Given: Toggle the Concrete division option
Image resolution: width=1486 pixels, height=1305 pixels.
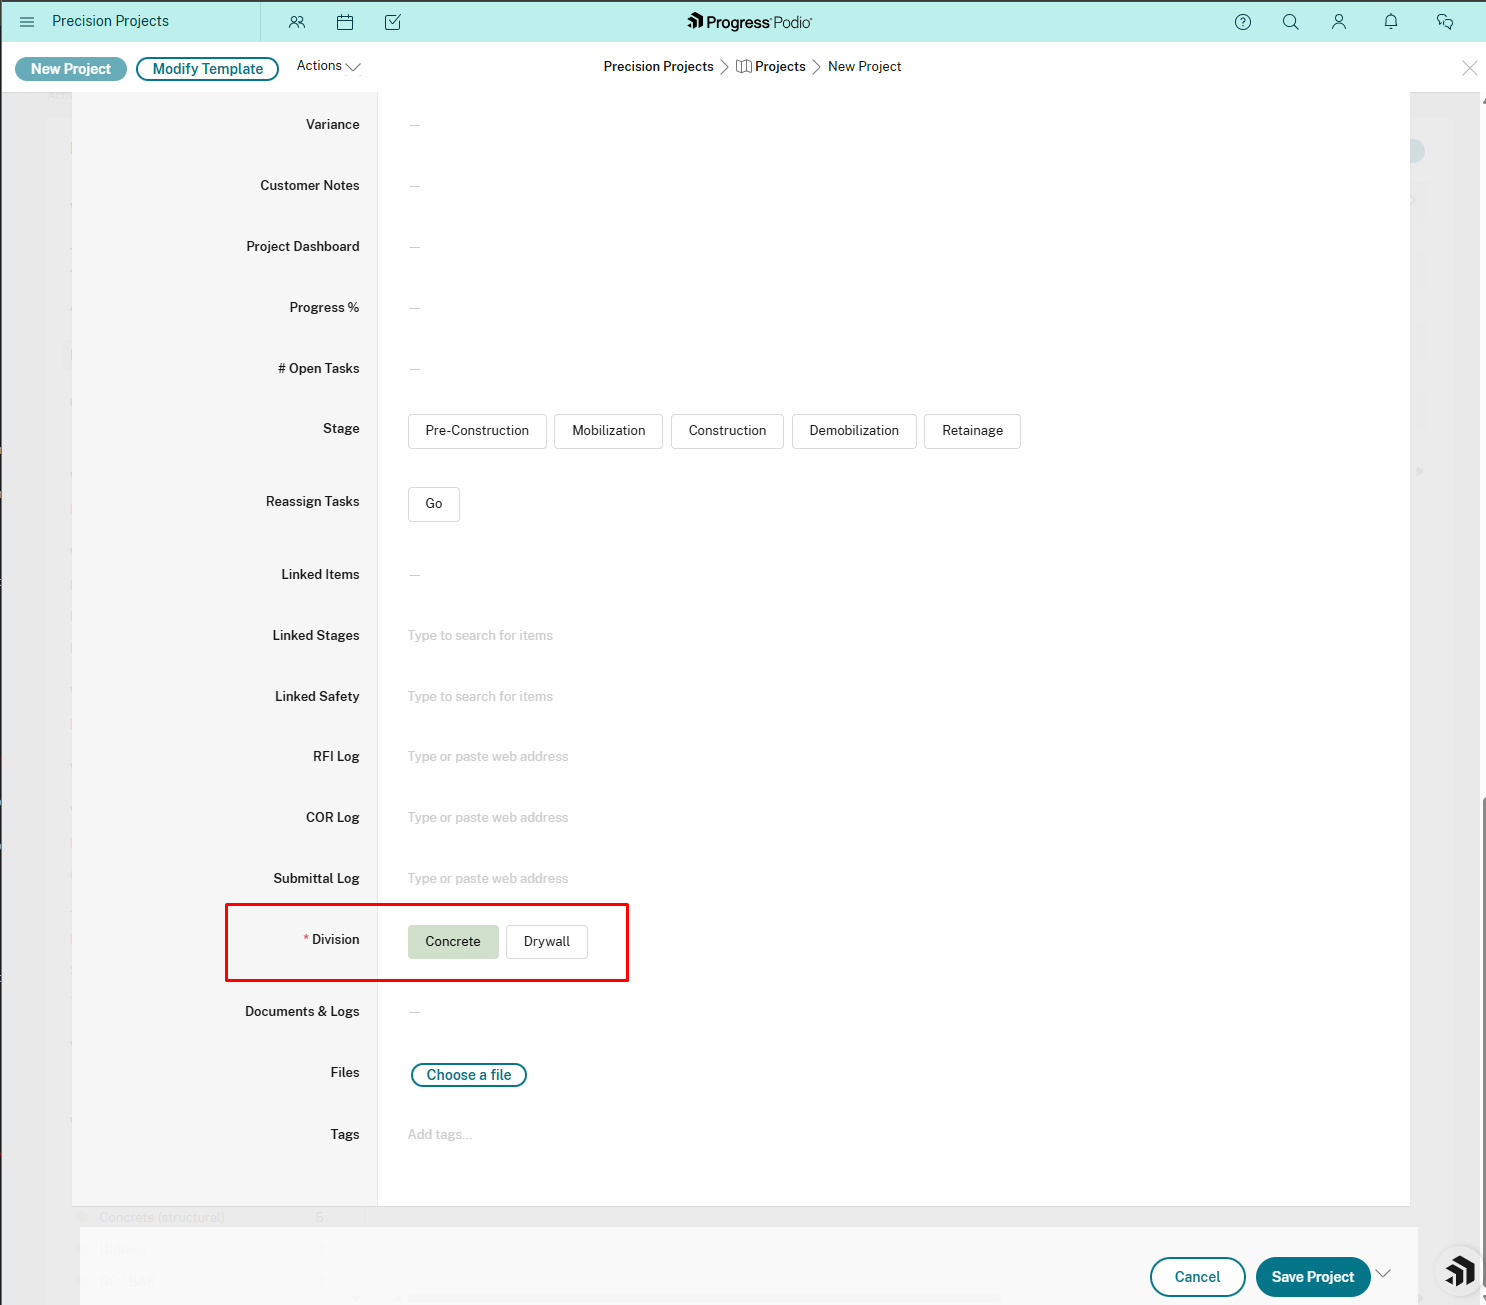Looking at the screenshot, I should [453, 942].
